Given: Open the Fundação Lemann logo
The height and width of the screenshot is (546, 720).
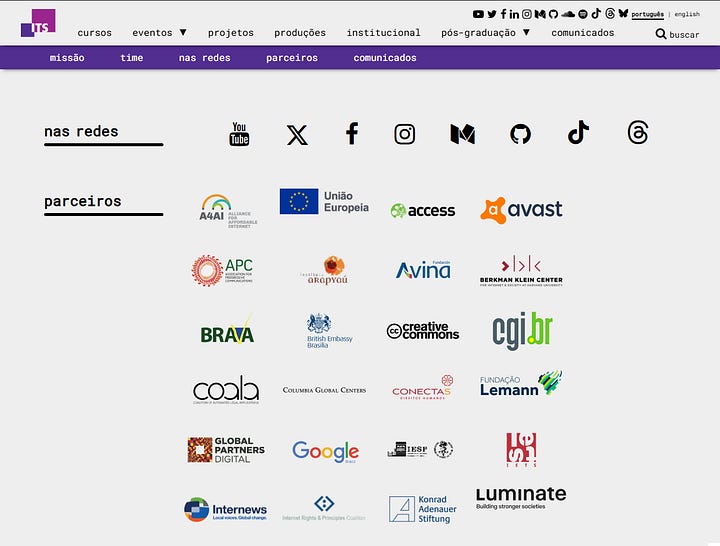Looking at the screenshot, I should pyautogui.click(x=521, y=384).
